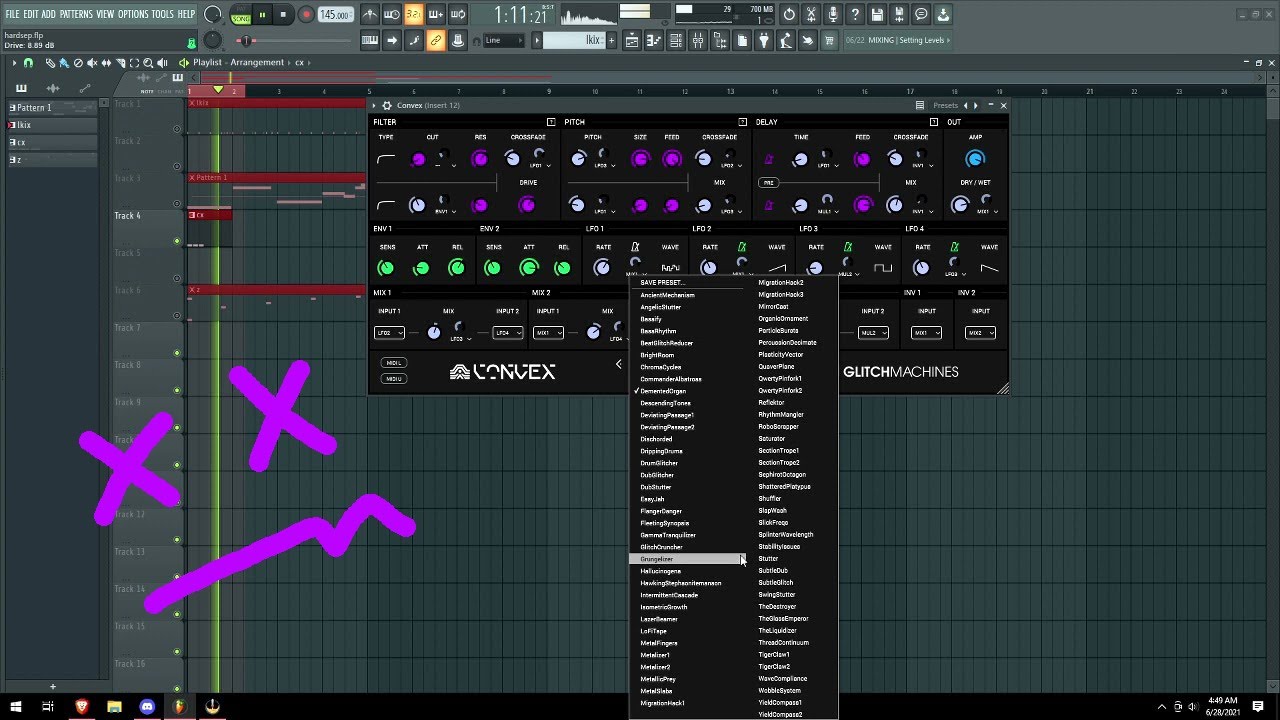Select the Hallucinogena preset
The height and width of the screenshot is (720, 1280).
[660, 571]
